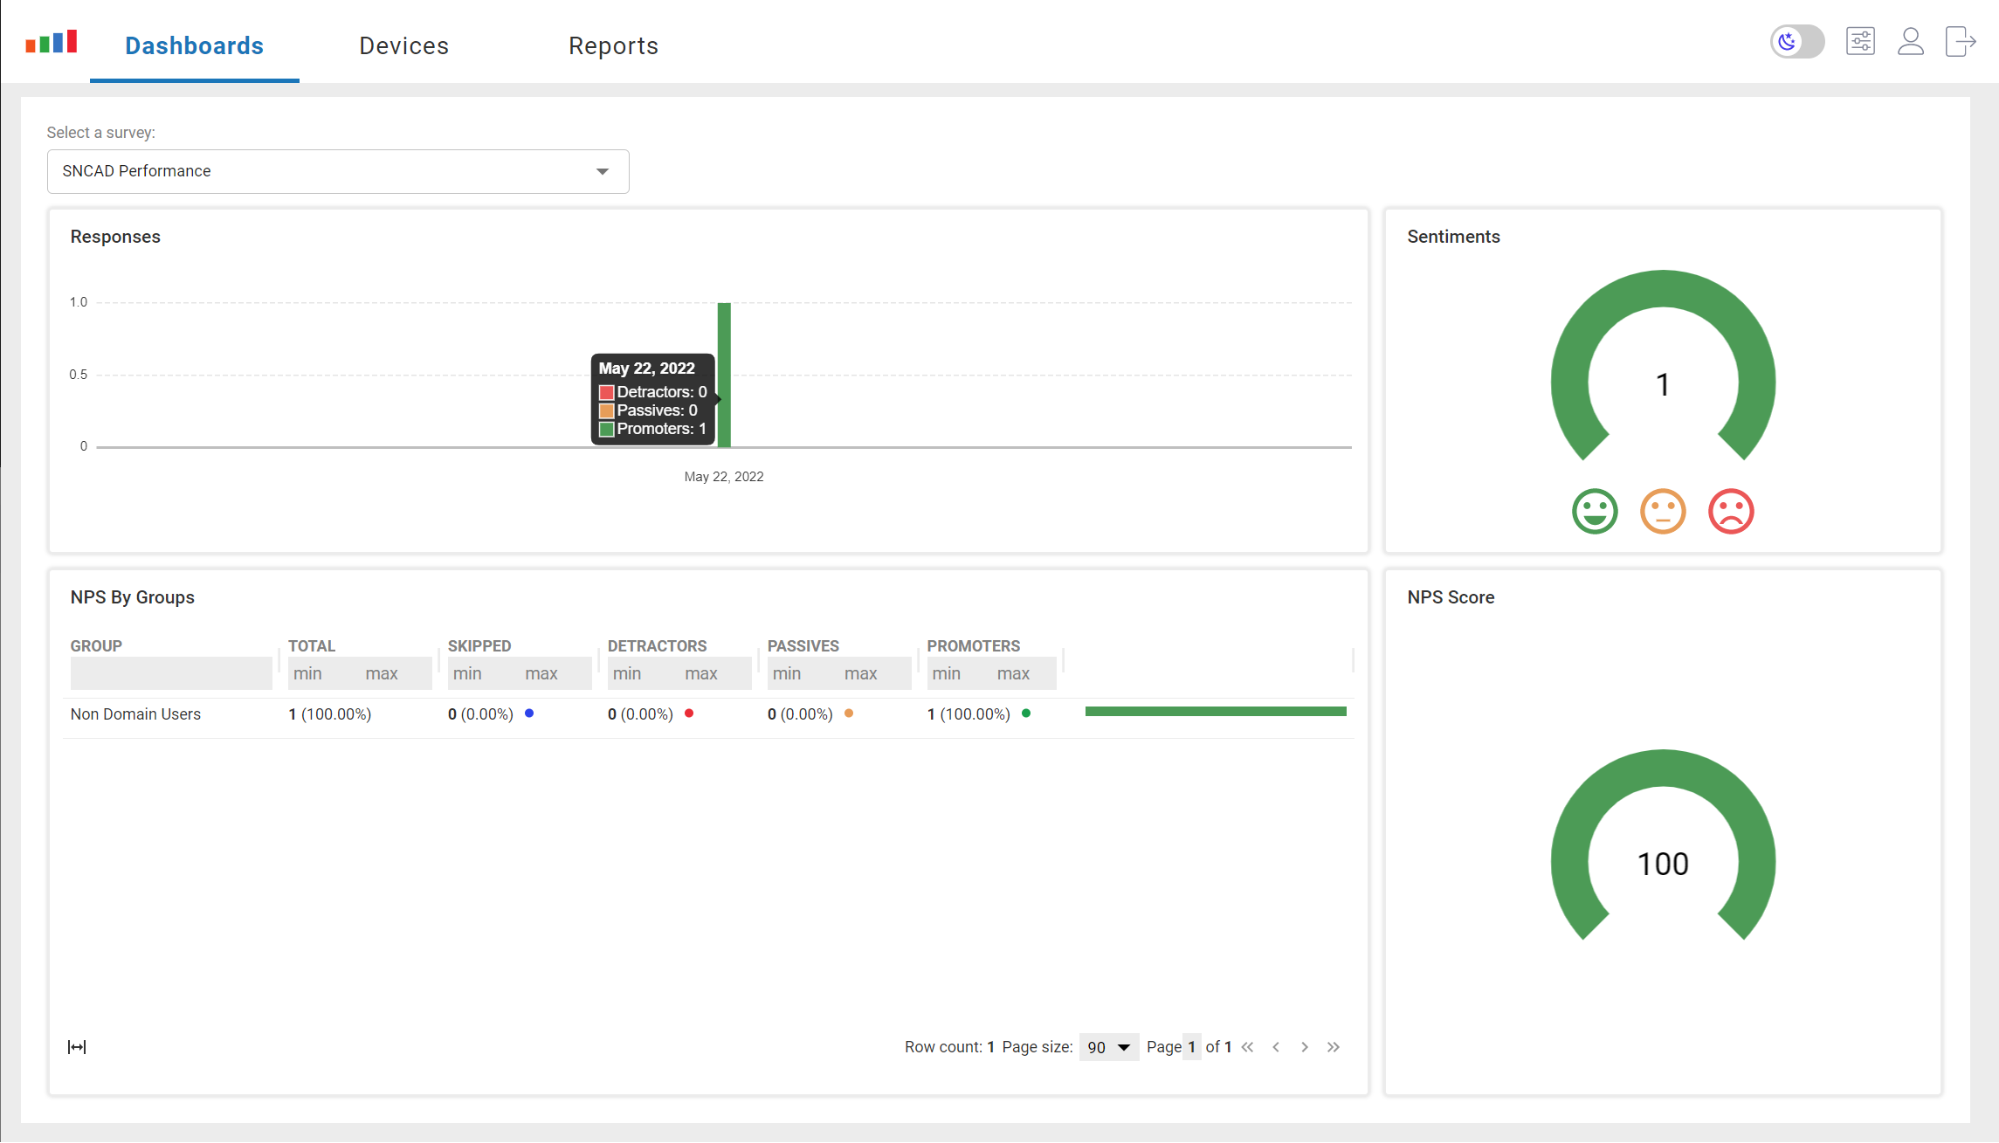This screenshot has width=1999, height=1143.
Task: Click the Skipped max filter field
Action: 556,673
